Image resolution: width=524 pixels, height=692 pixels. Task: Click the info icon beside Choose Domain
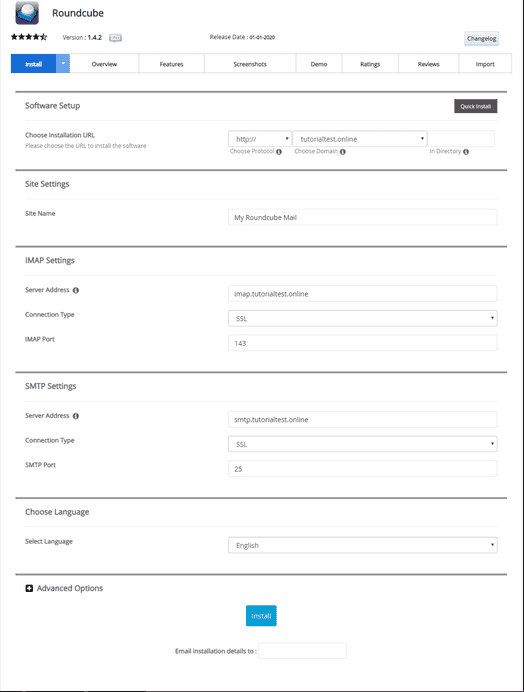click(343, 151)
